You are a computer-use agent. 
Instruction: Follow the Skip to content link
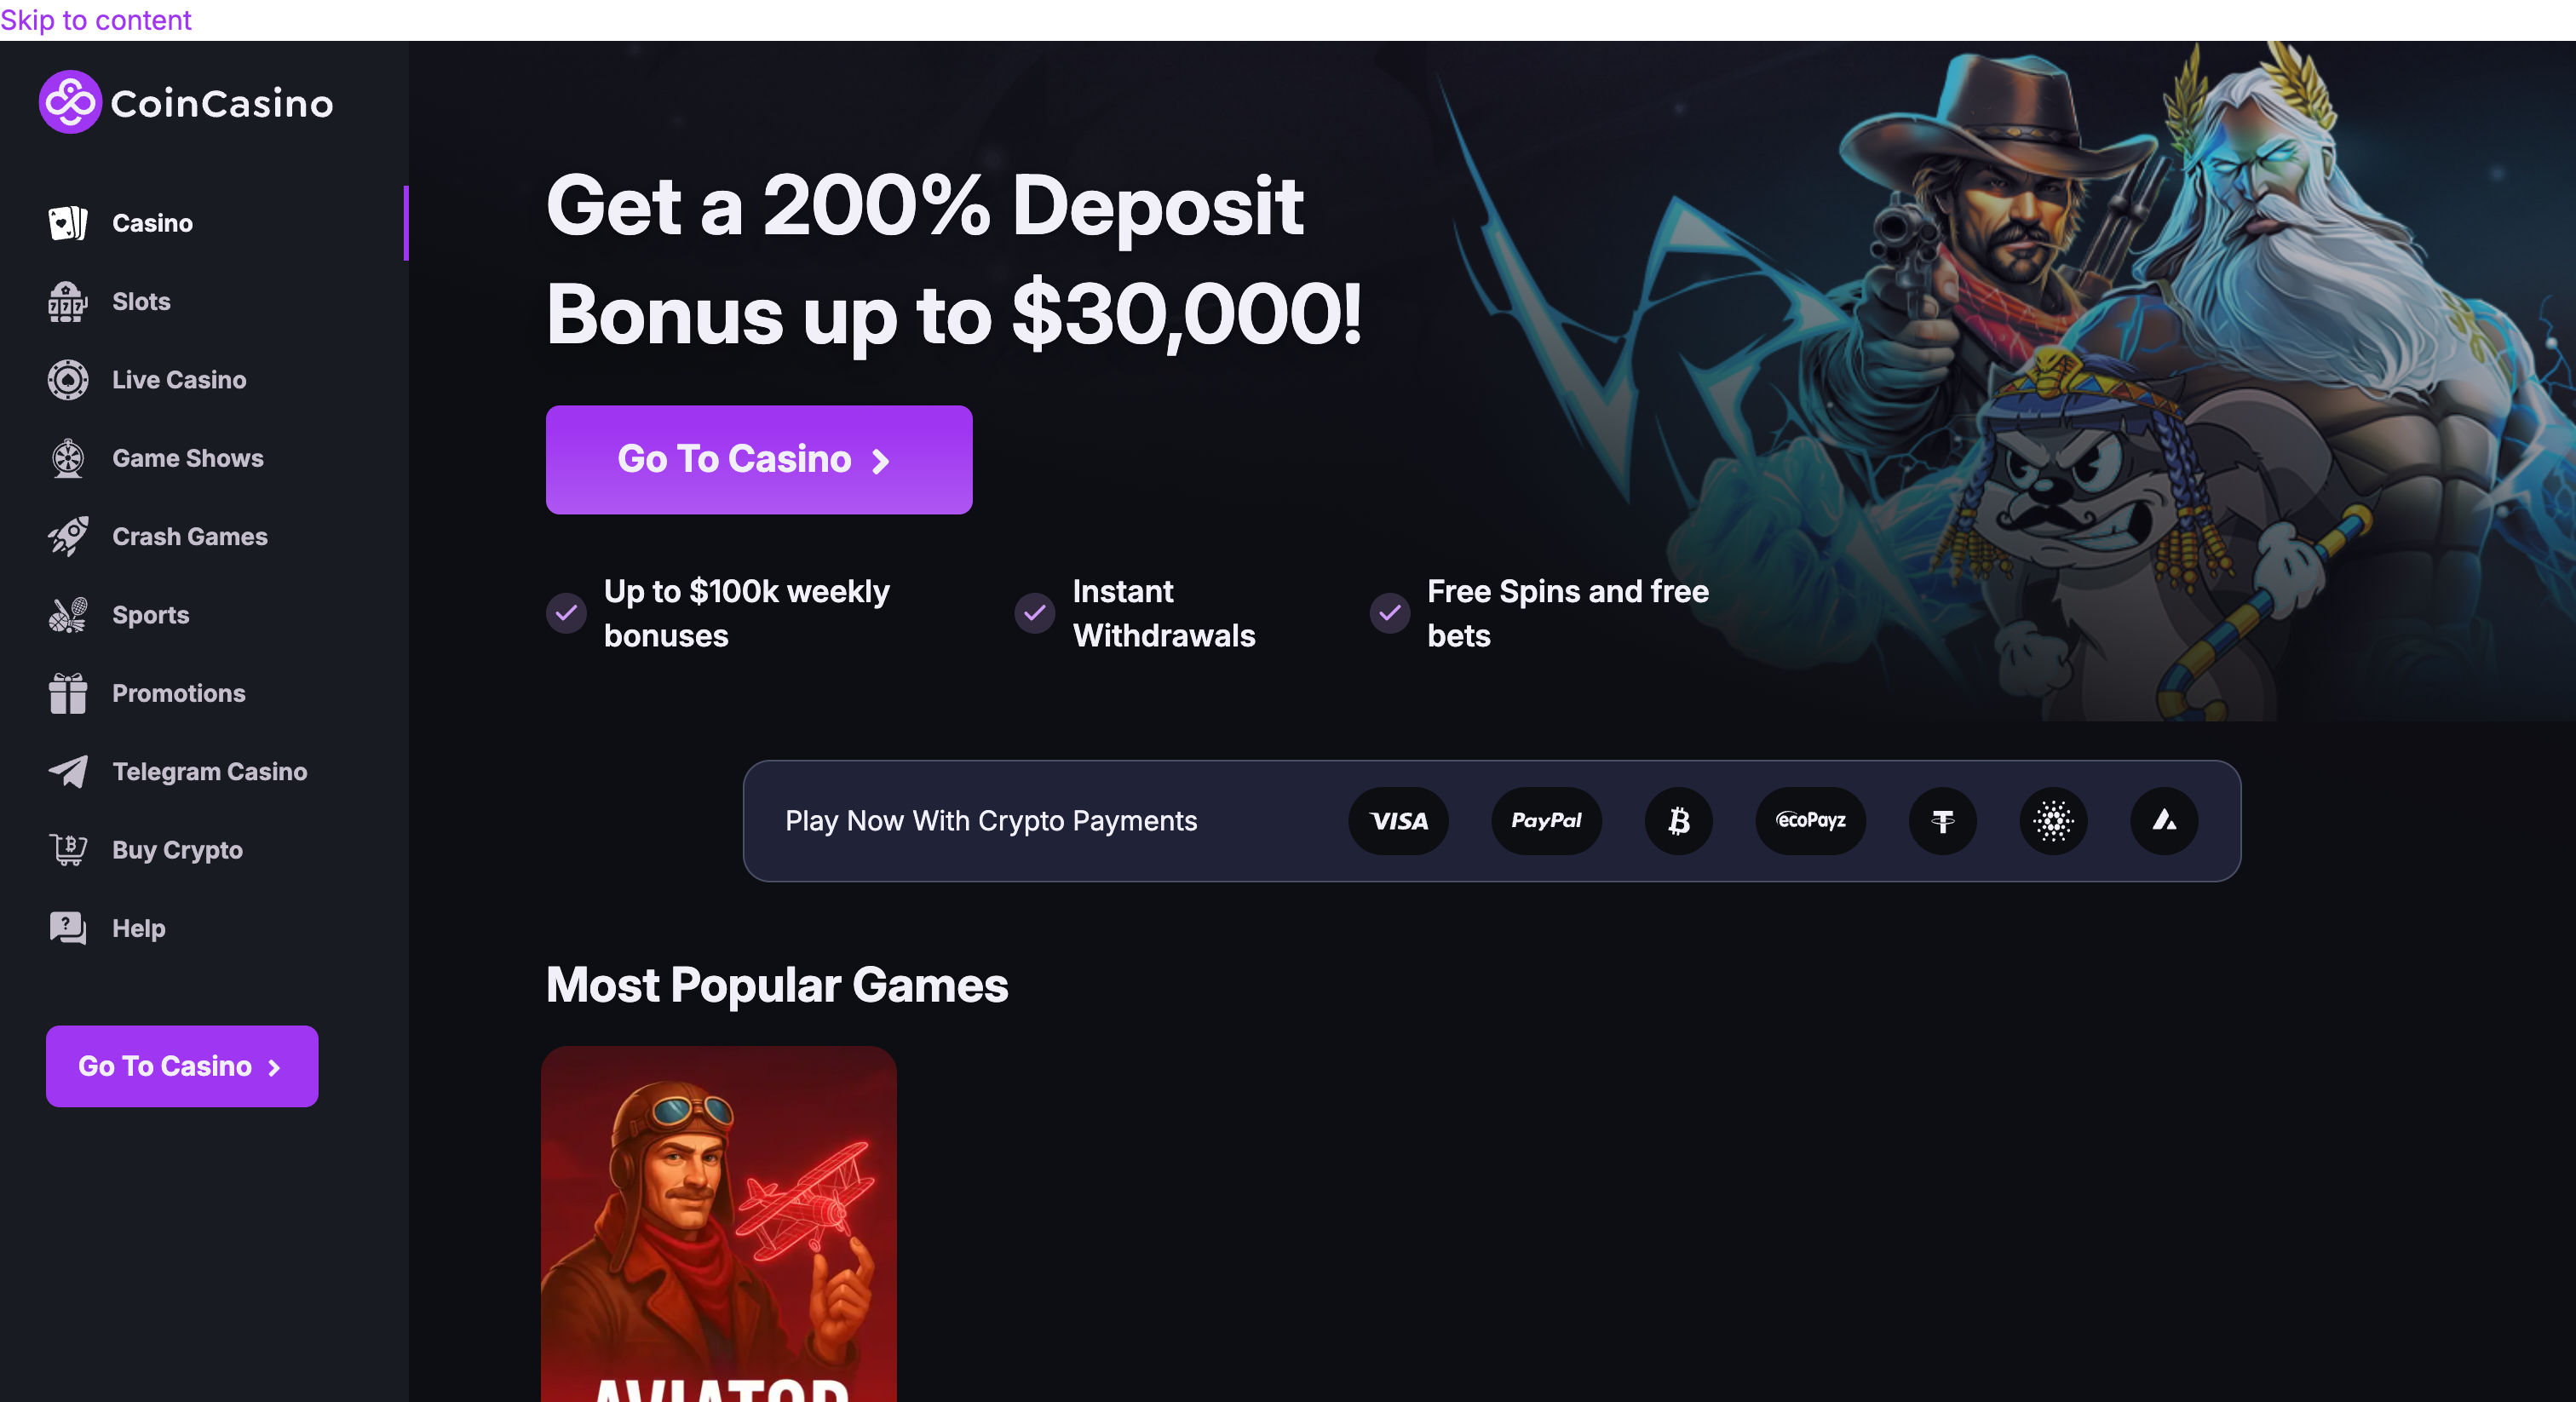(96, 20)
